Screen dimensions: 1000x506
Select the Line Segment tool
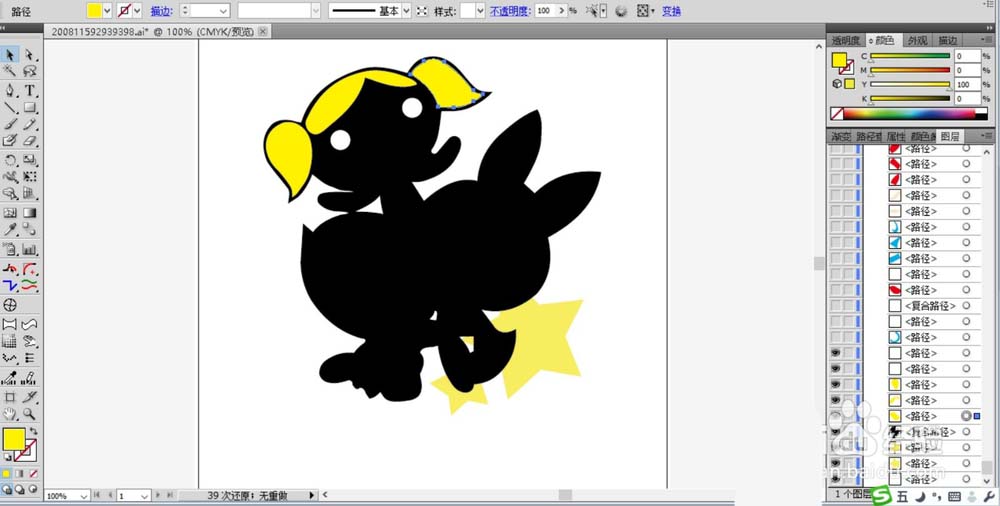[x=10, y=107]
